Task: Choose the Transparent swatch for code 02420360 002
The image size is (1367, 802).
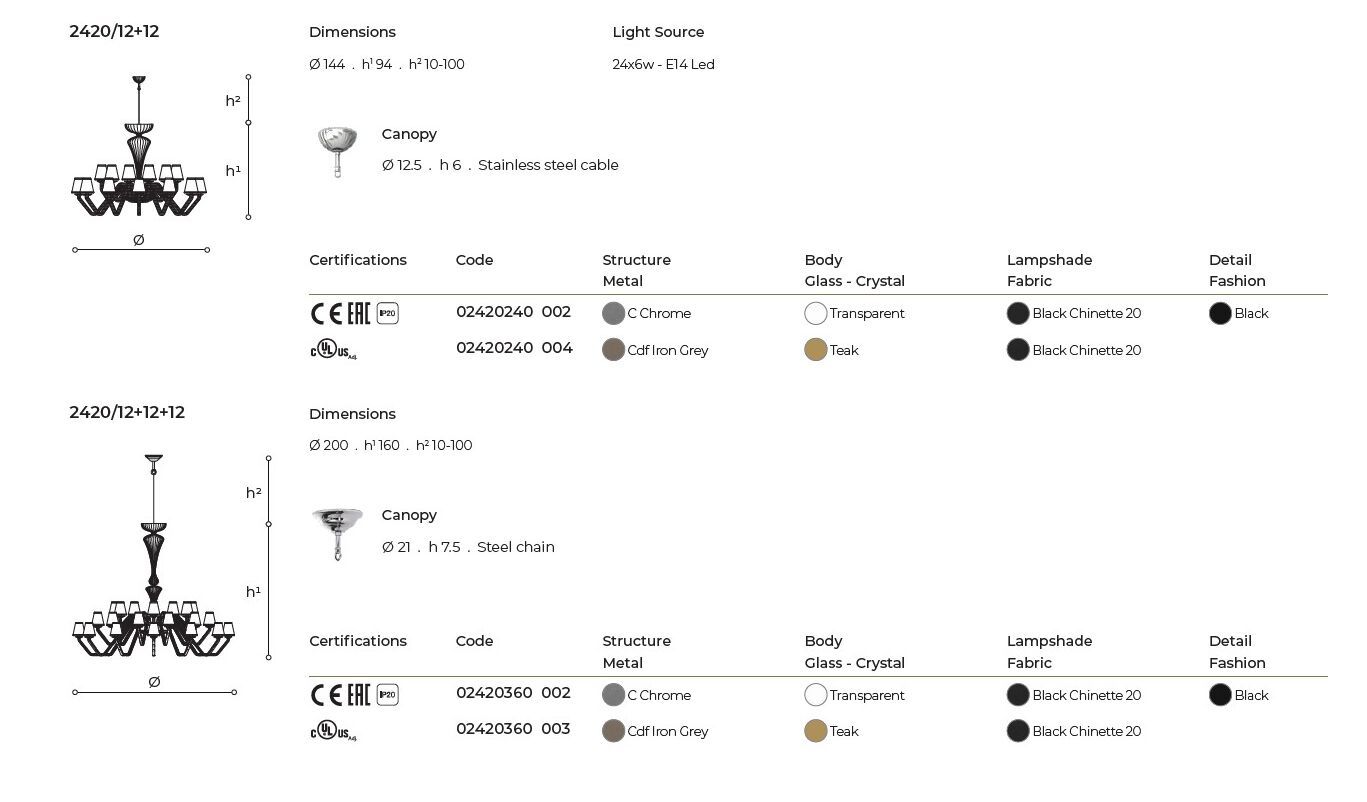Action: (816, 695)
